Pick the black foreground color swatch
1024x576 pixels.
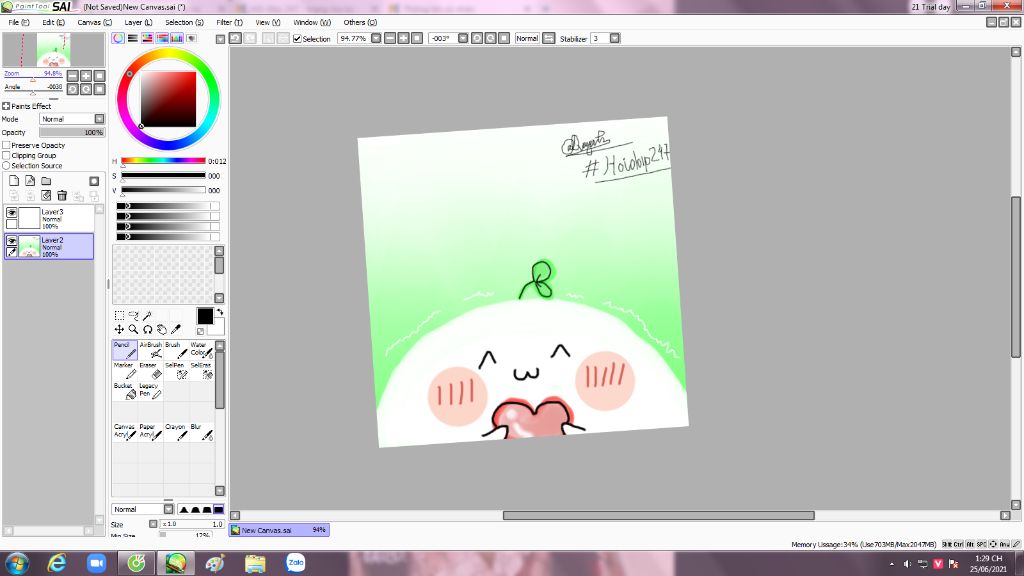[x=204, y=316]
